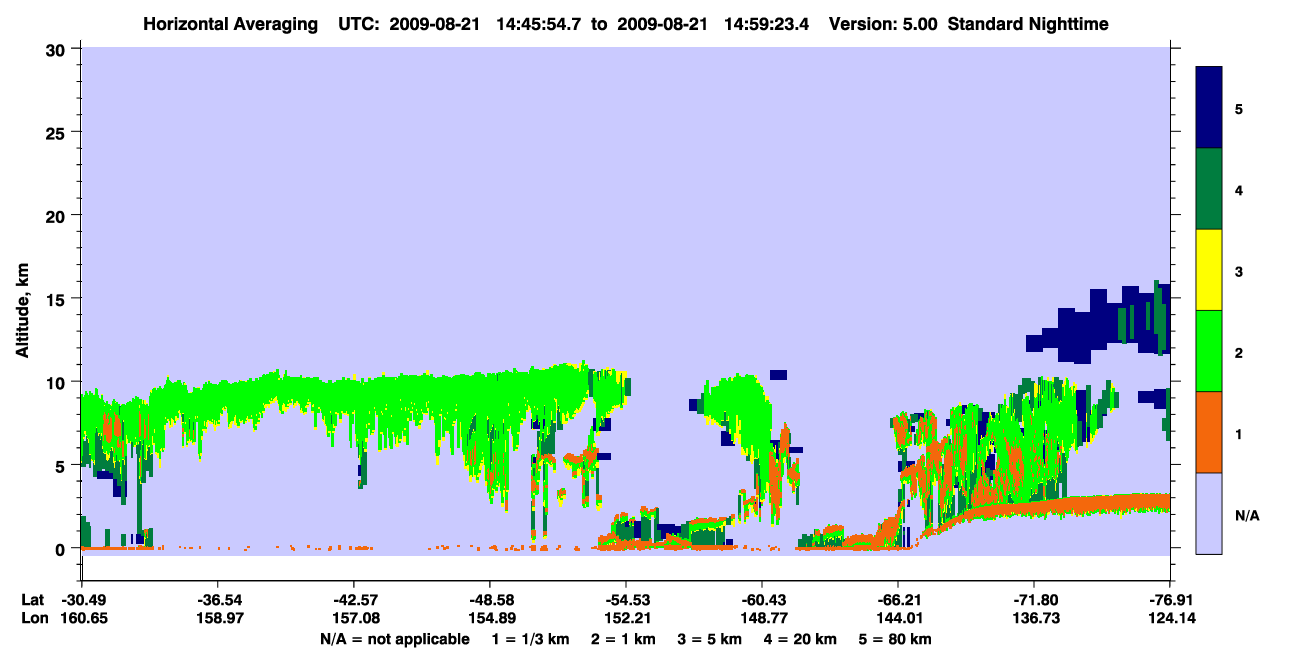The width and height of the screenshot is (1300, 667).
Task: Click the orange surface layer near latitude -71.80
Action: 1033,507
